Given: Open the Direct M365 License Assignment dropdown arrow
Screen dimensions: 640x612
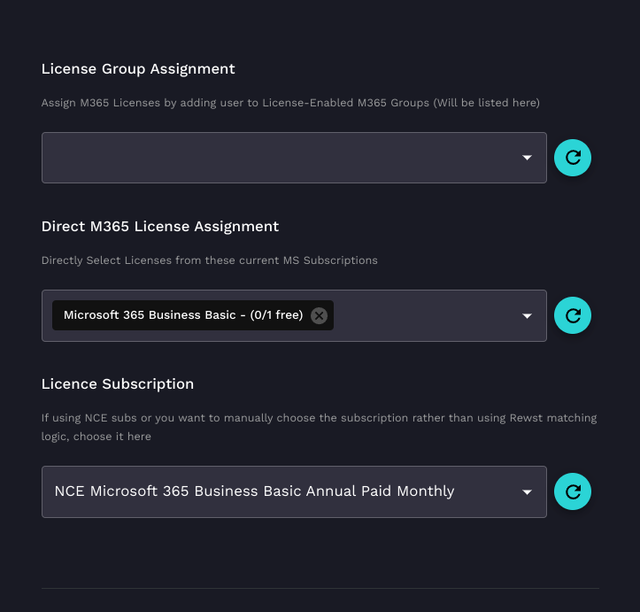Looking at the screenshot, I should tap(527, 316).
